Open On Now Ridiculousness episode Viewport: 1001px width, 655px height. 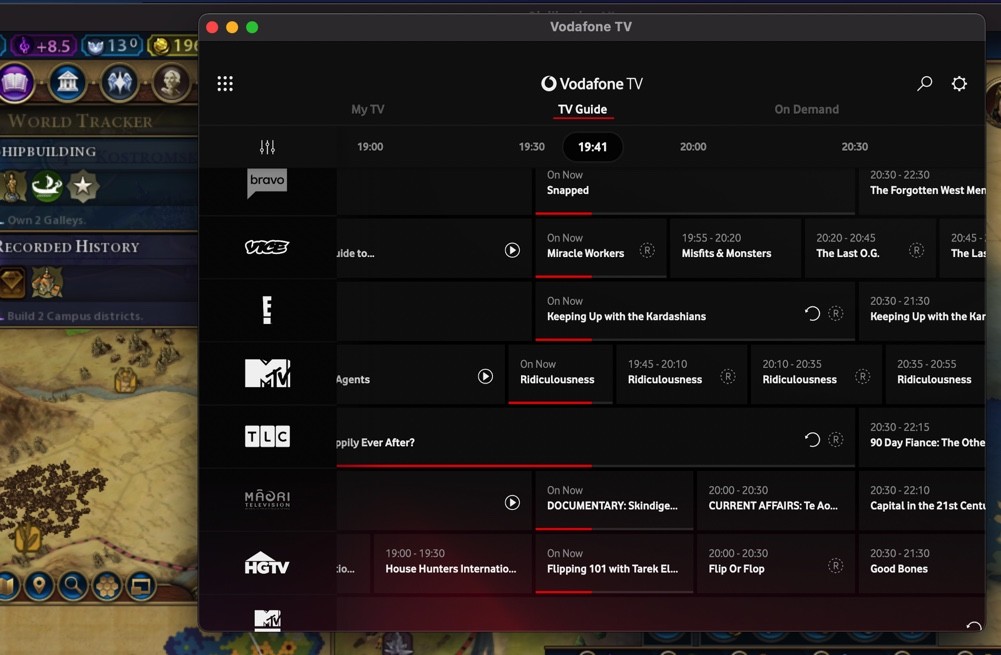[x=561, y=373]
